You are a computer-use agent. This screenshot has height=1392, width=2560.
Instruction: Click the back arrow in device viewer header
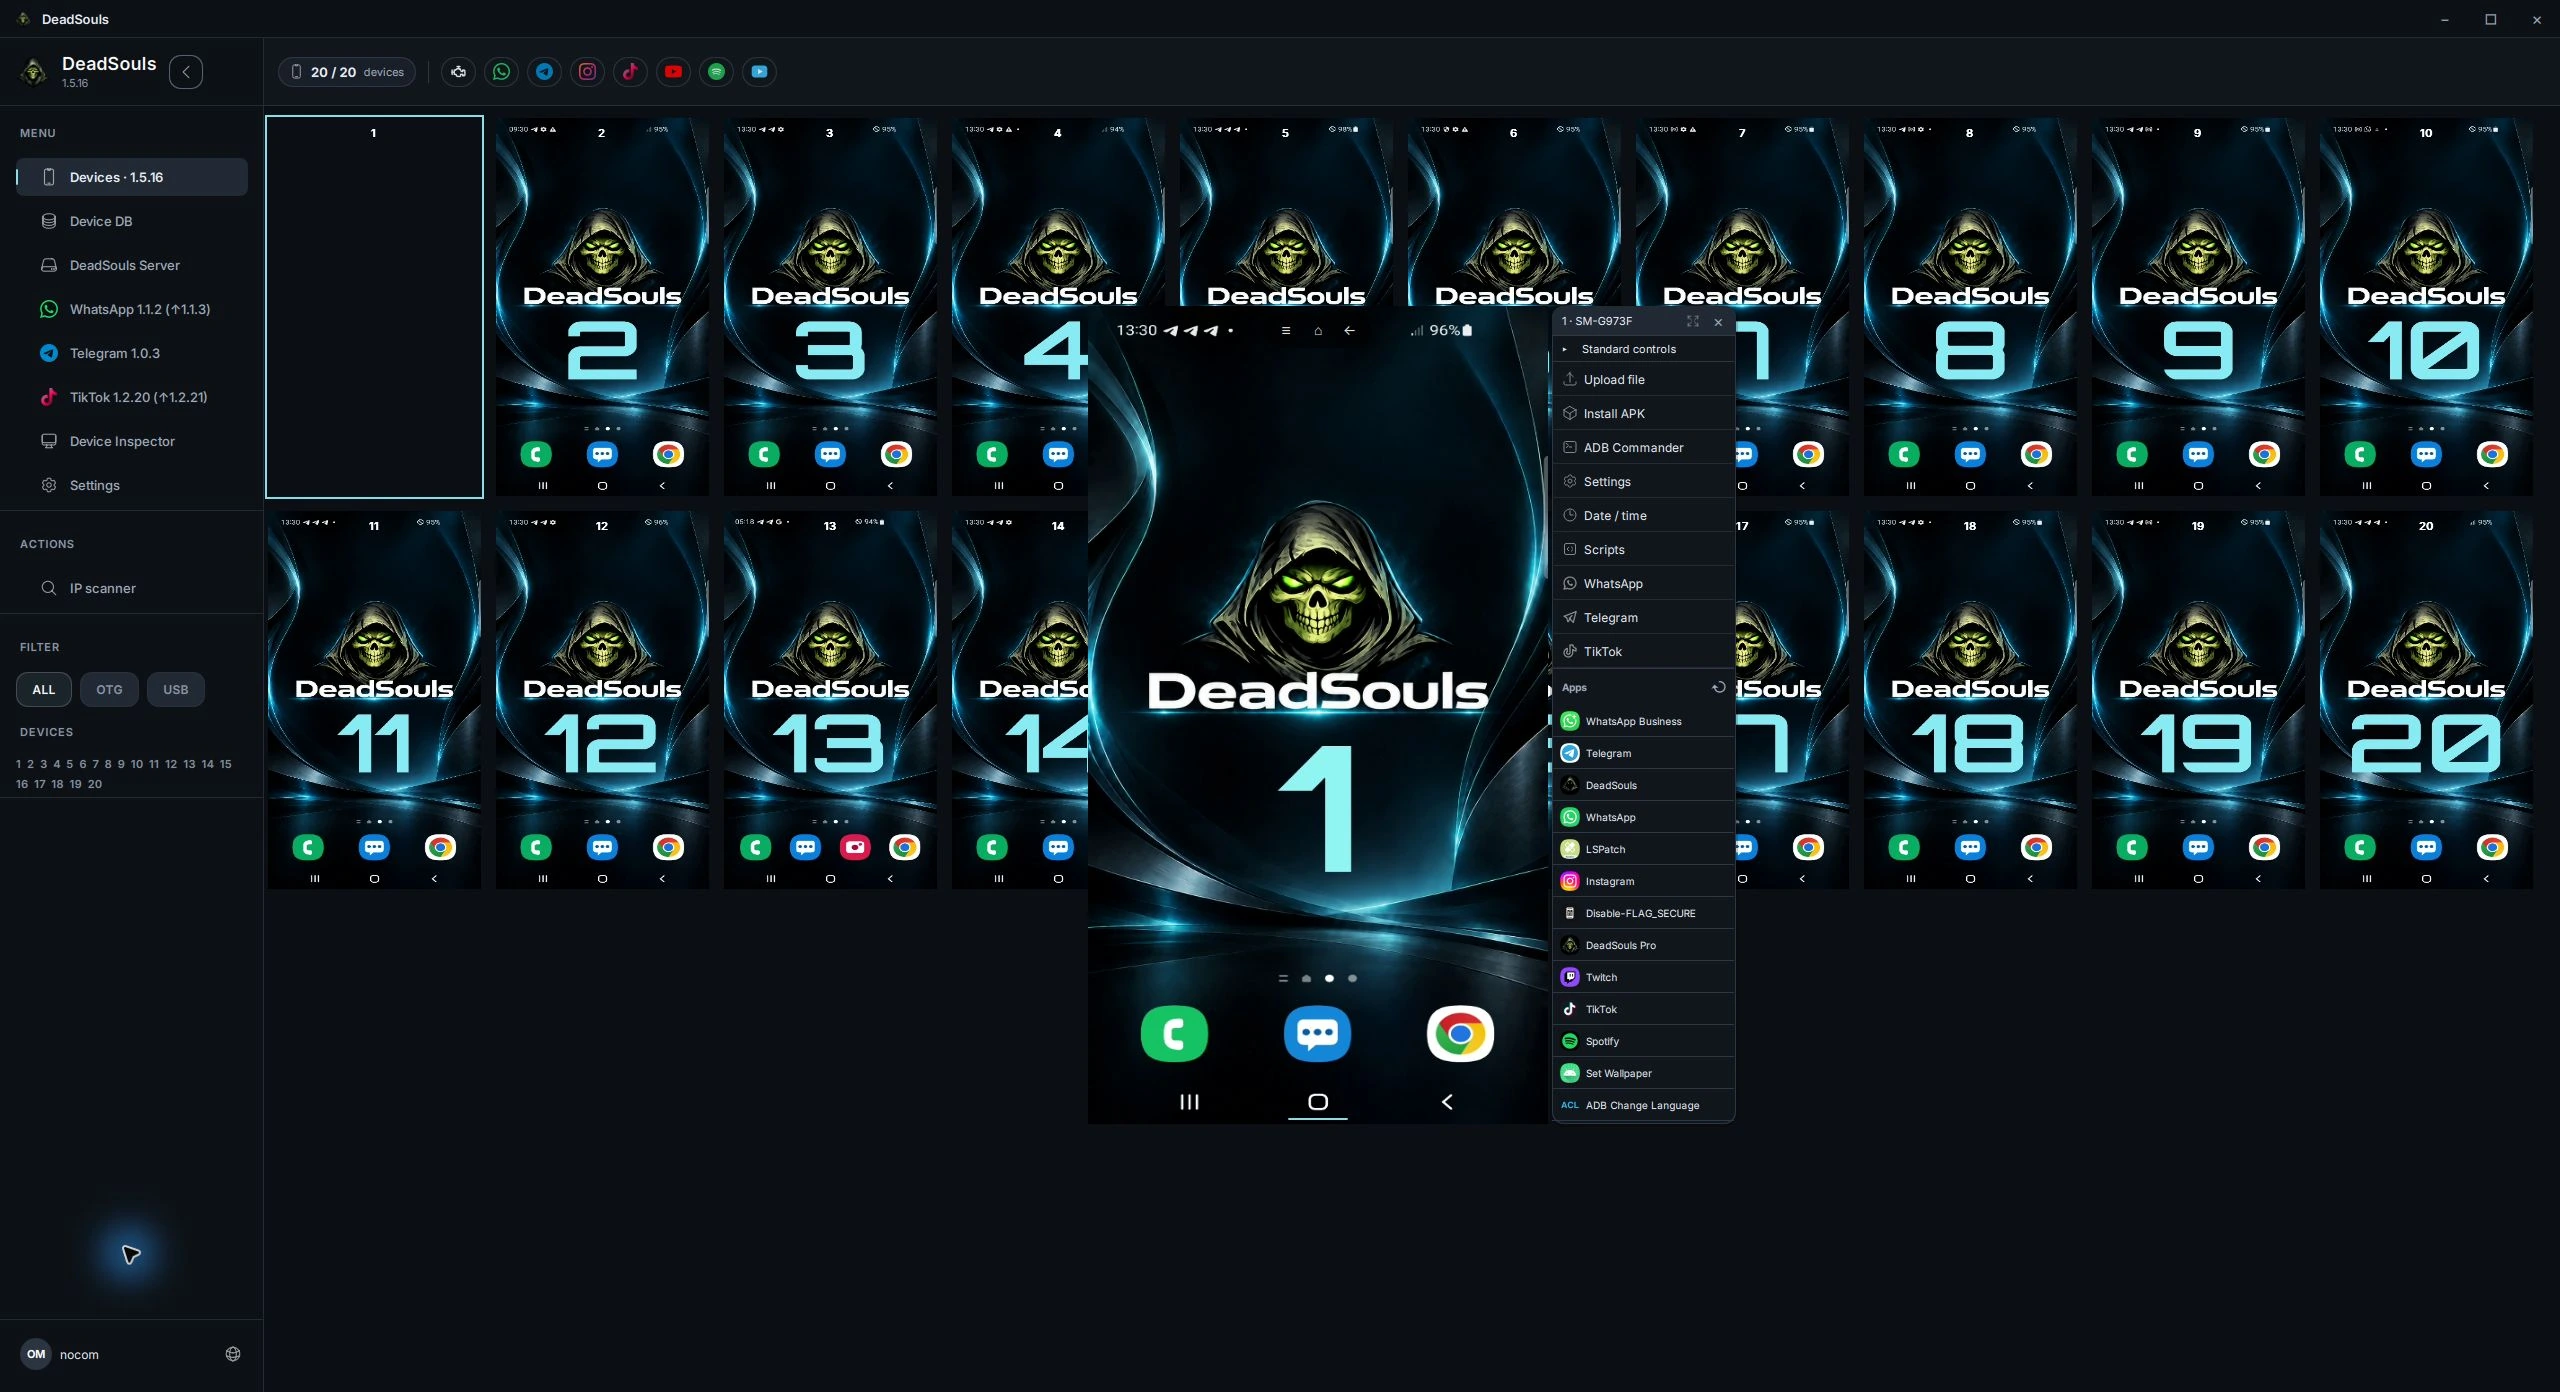(x=1349, y=331)
